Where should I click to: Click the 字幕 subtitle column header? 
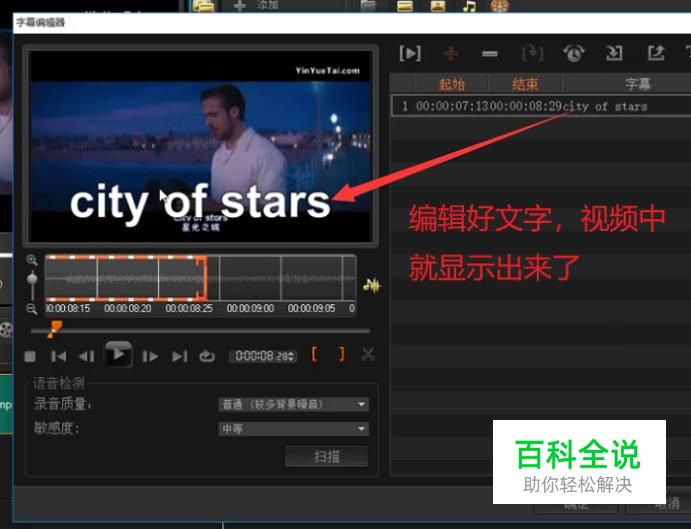(637, 84)
